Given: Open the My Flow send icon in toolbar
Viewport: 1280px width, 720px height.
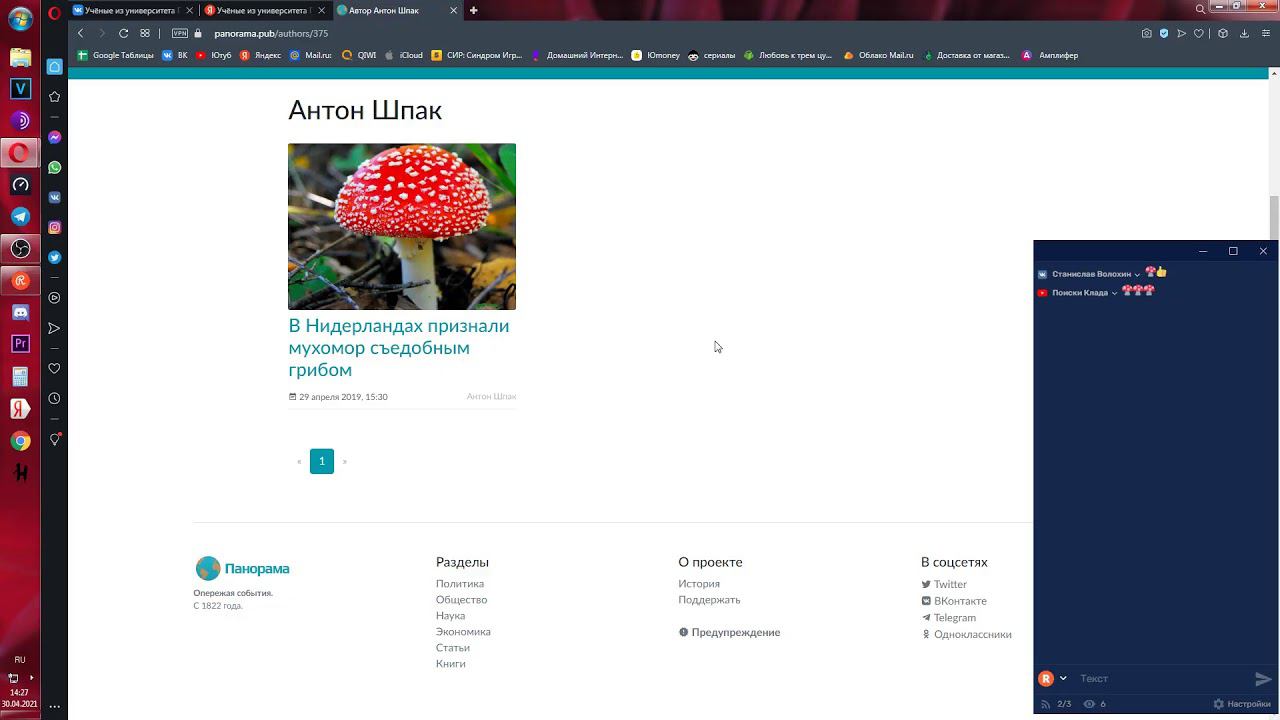Looking at the screenshot, I should (x=1181, y=33).
